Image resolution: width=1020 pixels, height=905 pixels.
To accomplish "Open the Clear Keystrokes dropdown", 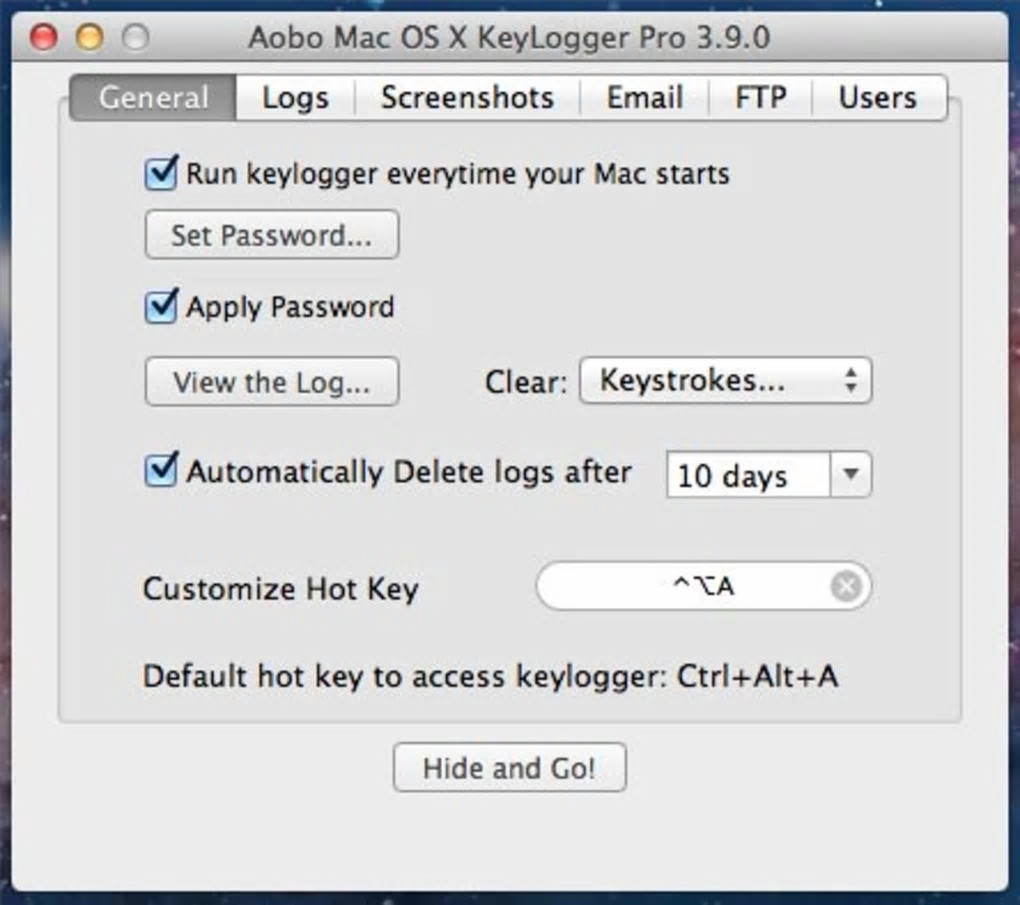I will [725, 381].
